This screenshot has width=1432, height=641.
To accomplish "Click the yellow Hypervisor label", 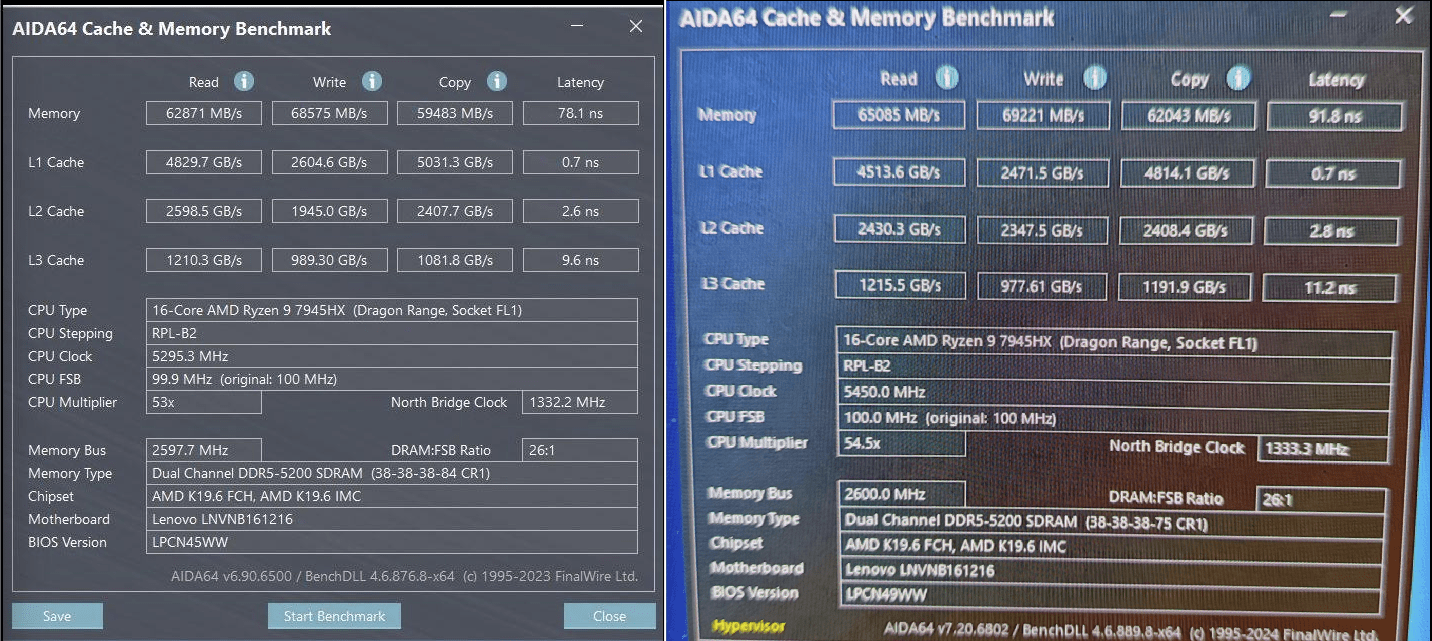I will tap(748, 626).
